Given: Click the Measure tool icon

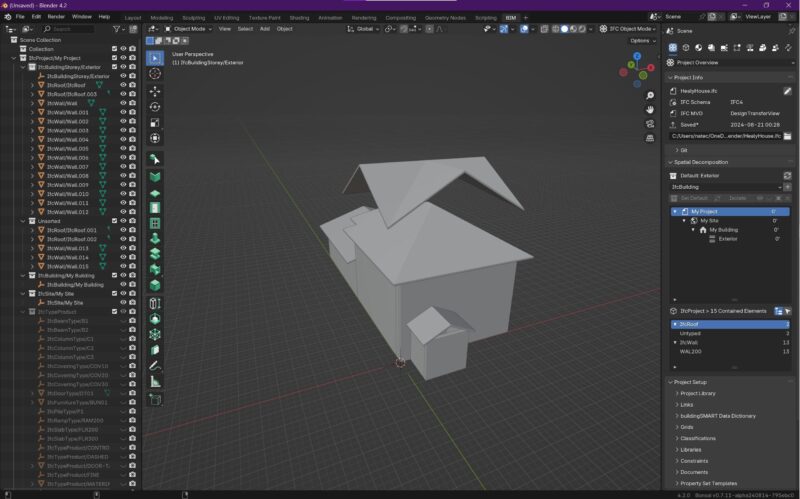Looking at the screenshot, I should point(155,382).
